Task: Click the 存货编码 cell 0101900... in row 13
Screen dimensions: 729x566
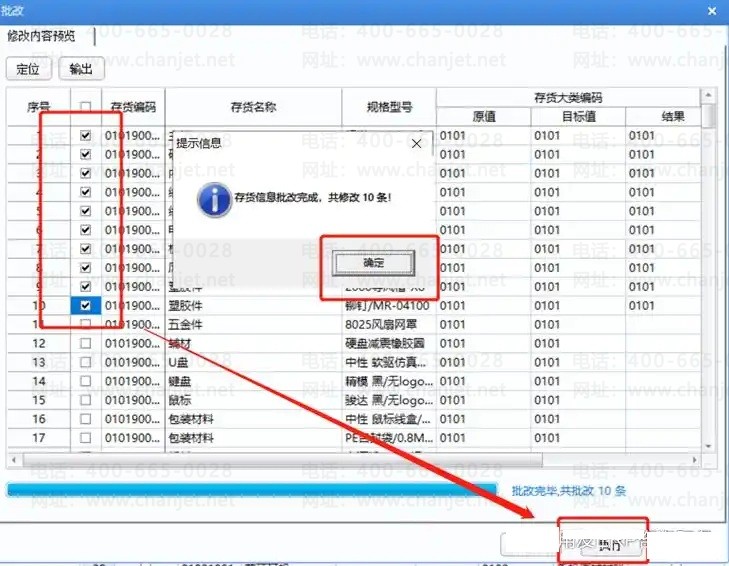Action: point(133,362)
